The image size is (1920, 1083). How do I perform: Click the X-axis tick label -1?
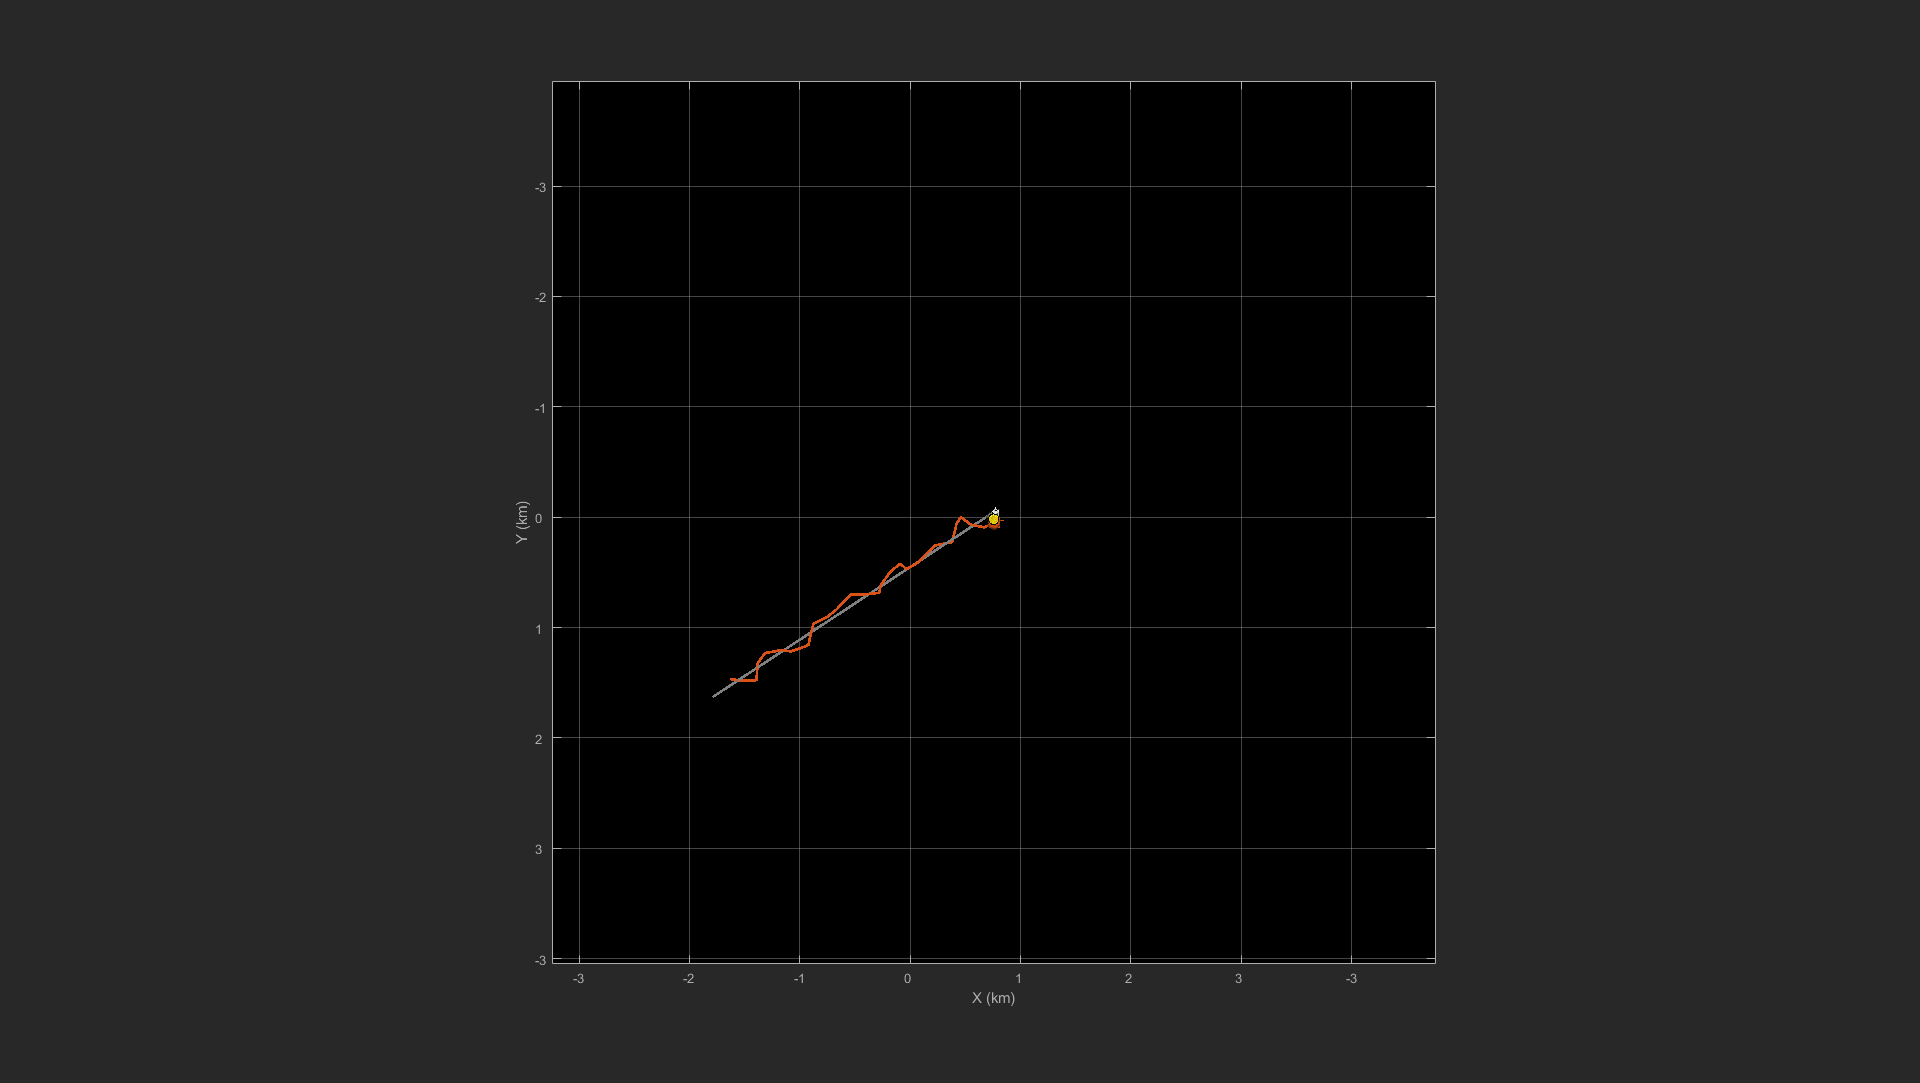pyautogui.click(x=798, y=979)
